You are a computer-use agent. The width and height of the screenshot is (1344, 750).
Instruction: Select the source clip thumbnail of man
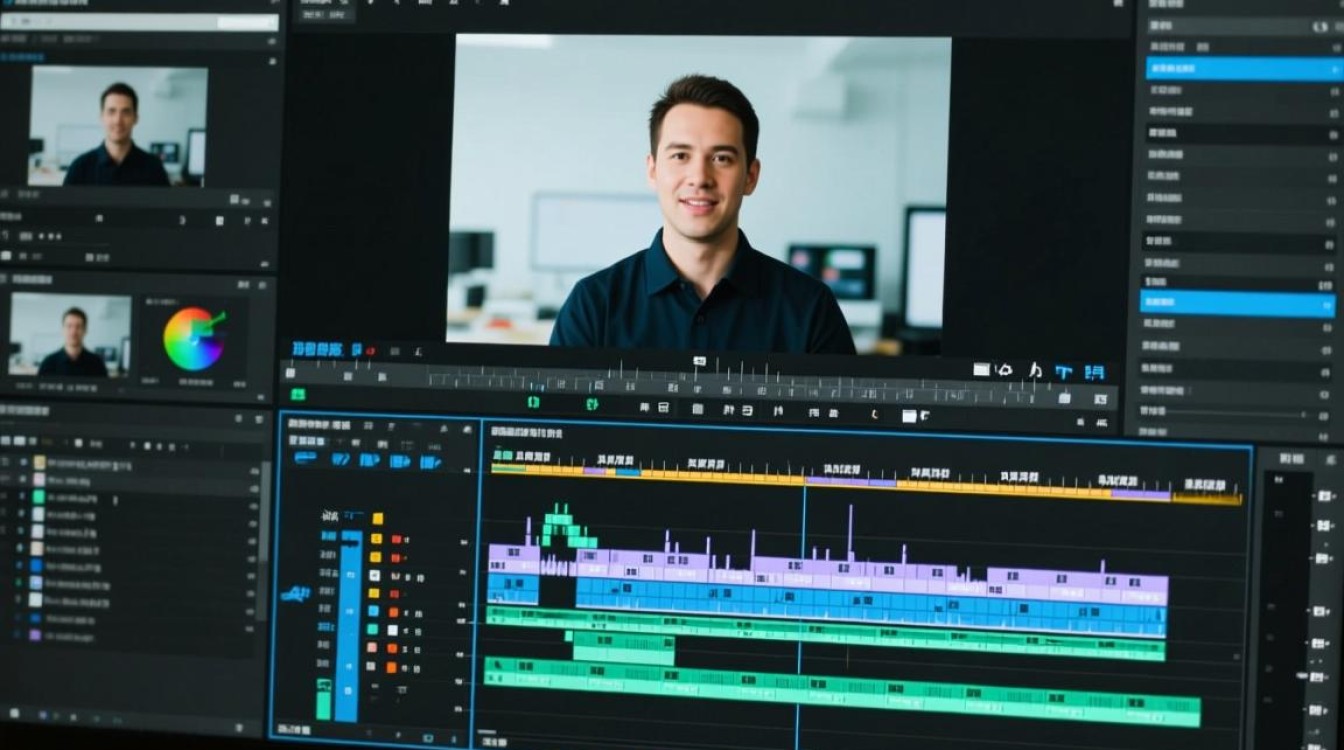(x=118, y=126)
